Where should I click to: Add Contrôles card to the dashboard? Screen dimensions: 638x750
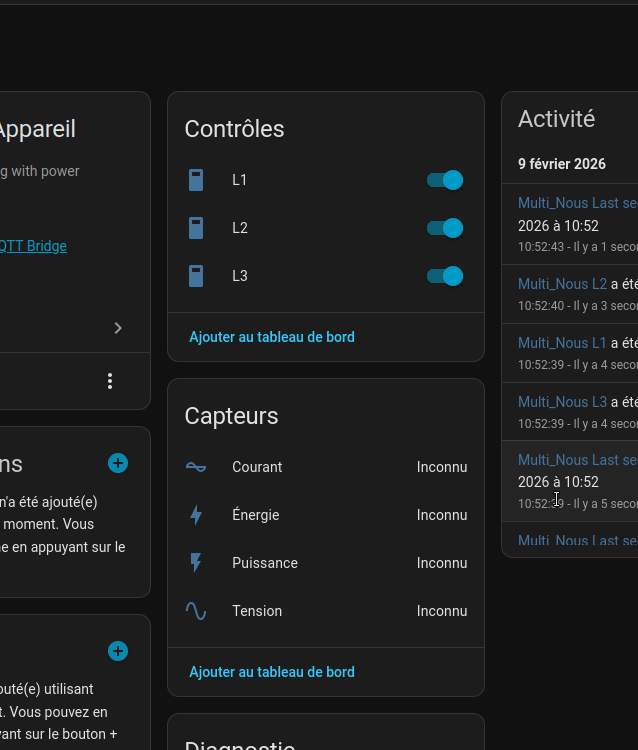pyautogui.click(x=272, y=337)
